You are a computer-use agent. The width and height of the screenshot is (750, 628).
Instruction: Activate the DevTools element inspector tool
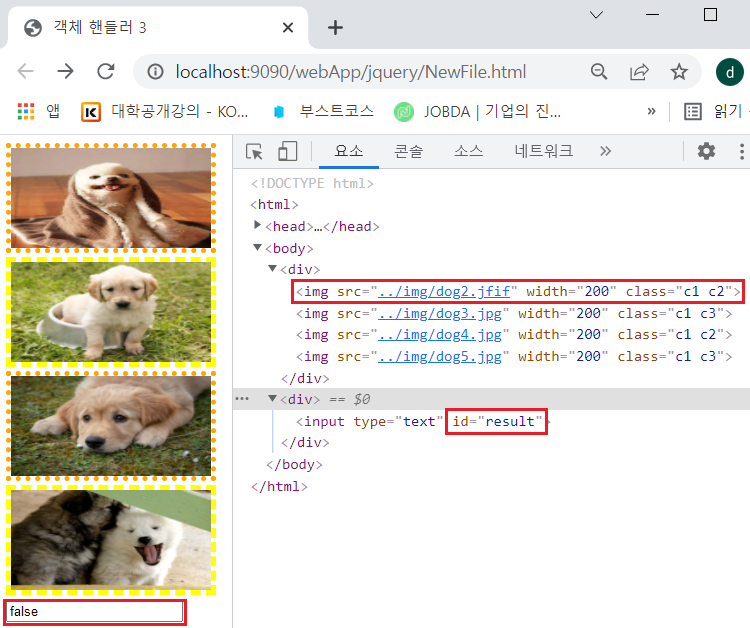click(254, 152)
